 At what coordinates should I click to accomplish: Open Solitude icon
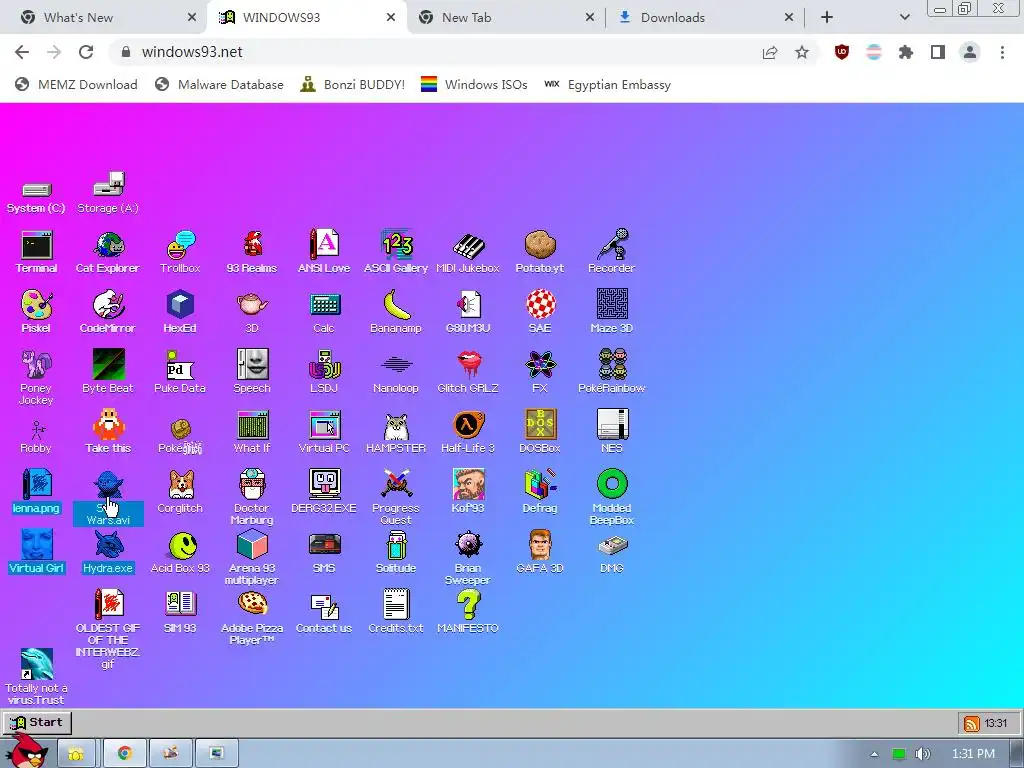tap(396, 552)
